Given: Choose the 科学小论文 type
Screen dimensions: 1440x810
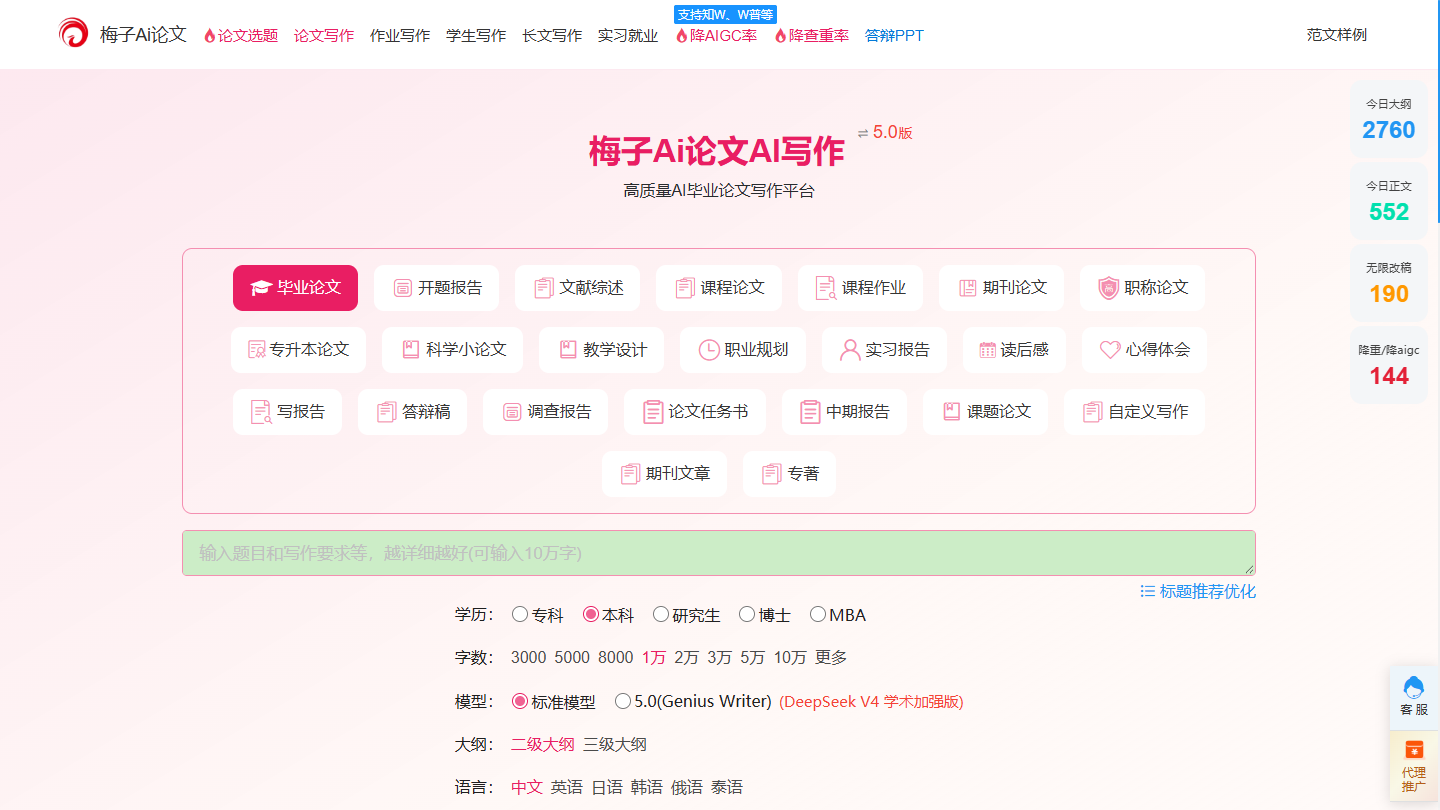Looking at the screenshot, I should 453,350.
